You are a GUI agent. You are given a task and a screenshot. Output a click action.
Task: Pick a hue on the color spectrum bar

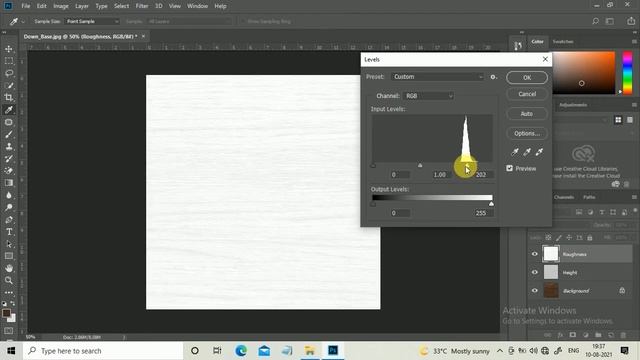click(627, 73)
